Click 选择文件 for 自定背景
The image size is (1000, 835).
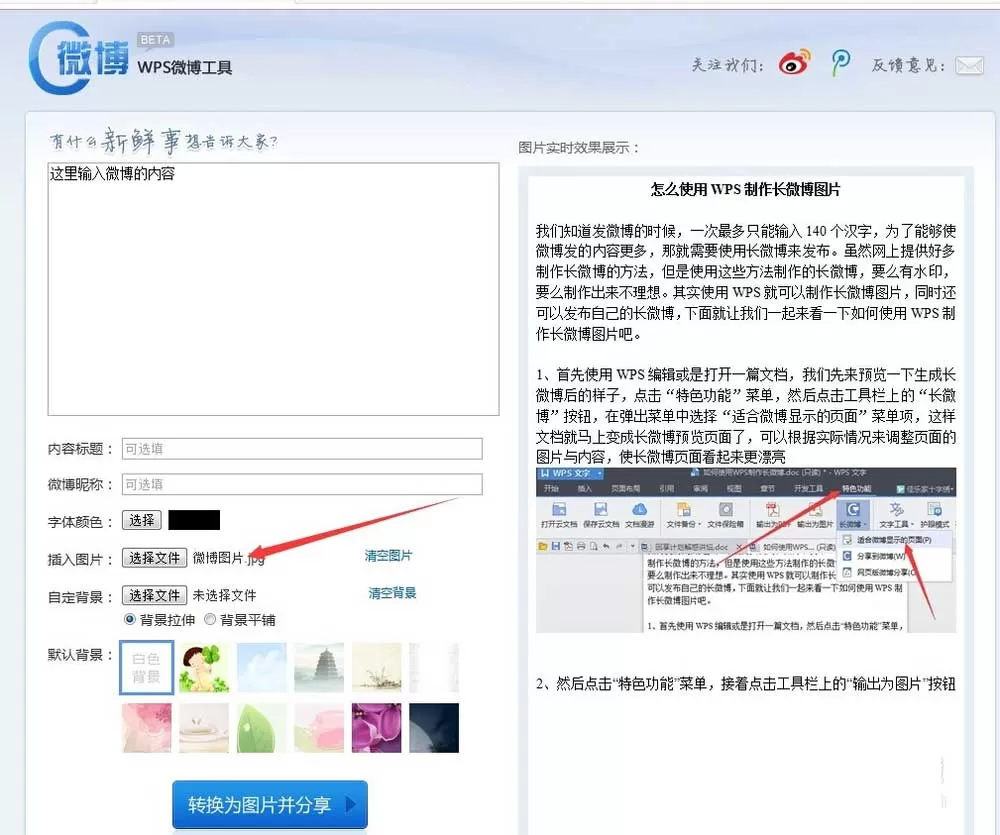coord(154,595)
